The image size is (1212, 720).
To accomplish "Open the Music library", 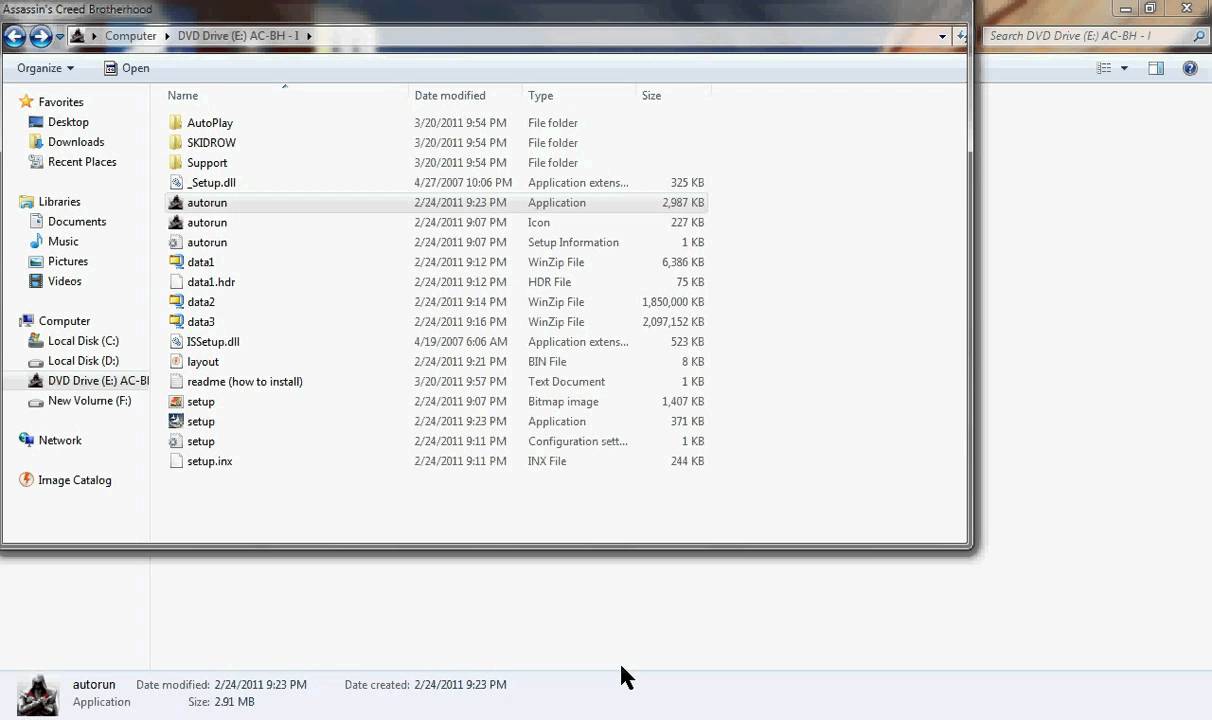I will tap(63, 242).
